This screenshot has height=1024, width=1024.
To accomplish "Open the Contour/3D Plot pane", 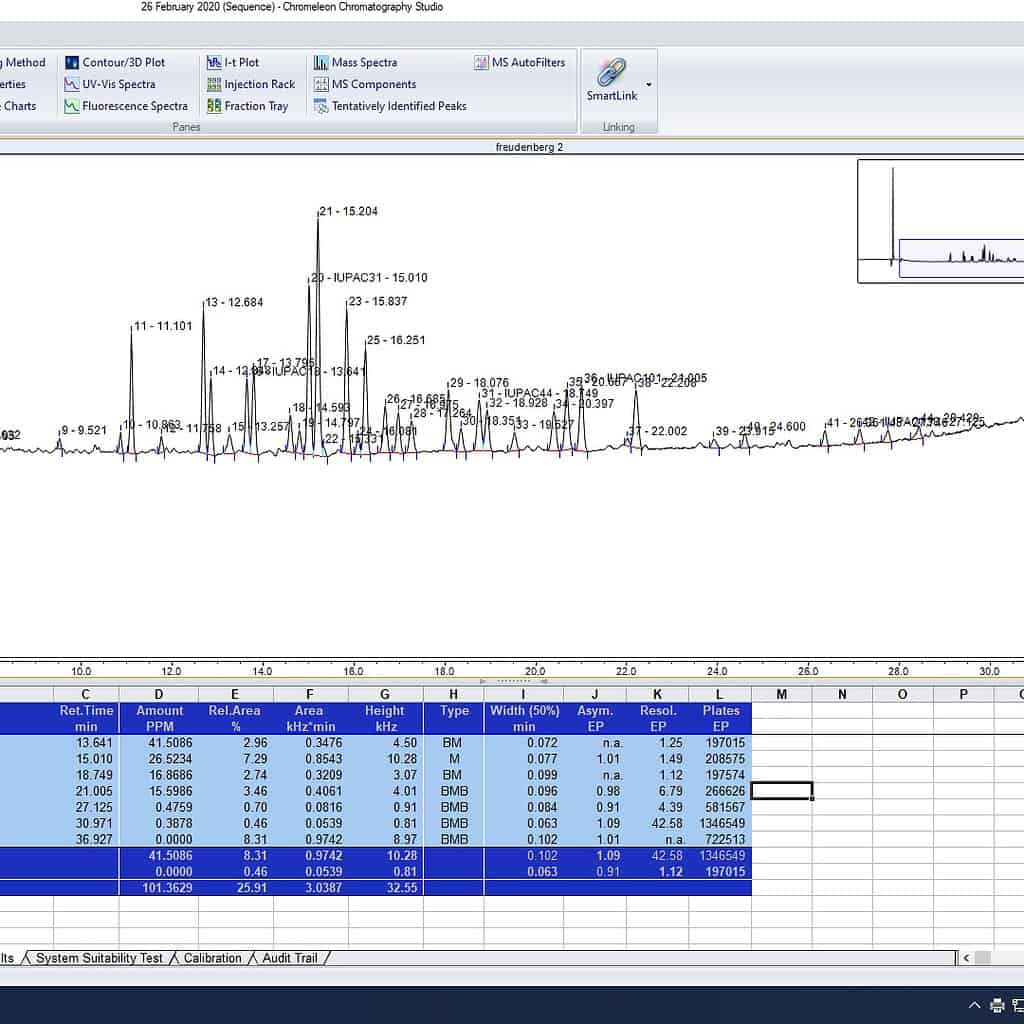I will [115, 62].
